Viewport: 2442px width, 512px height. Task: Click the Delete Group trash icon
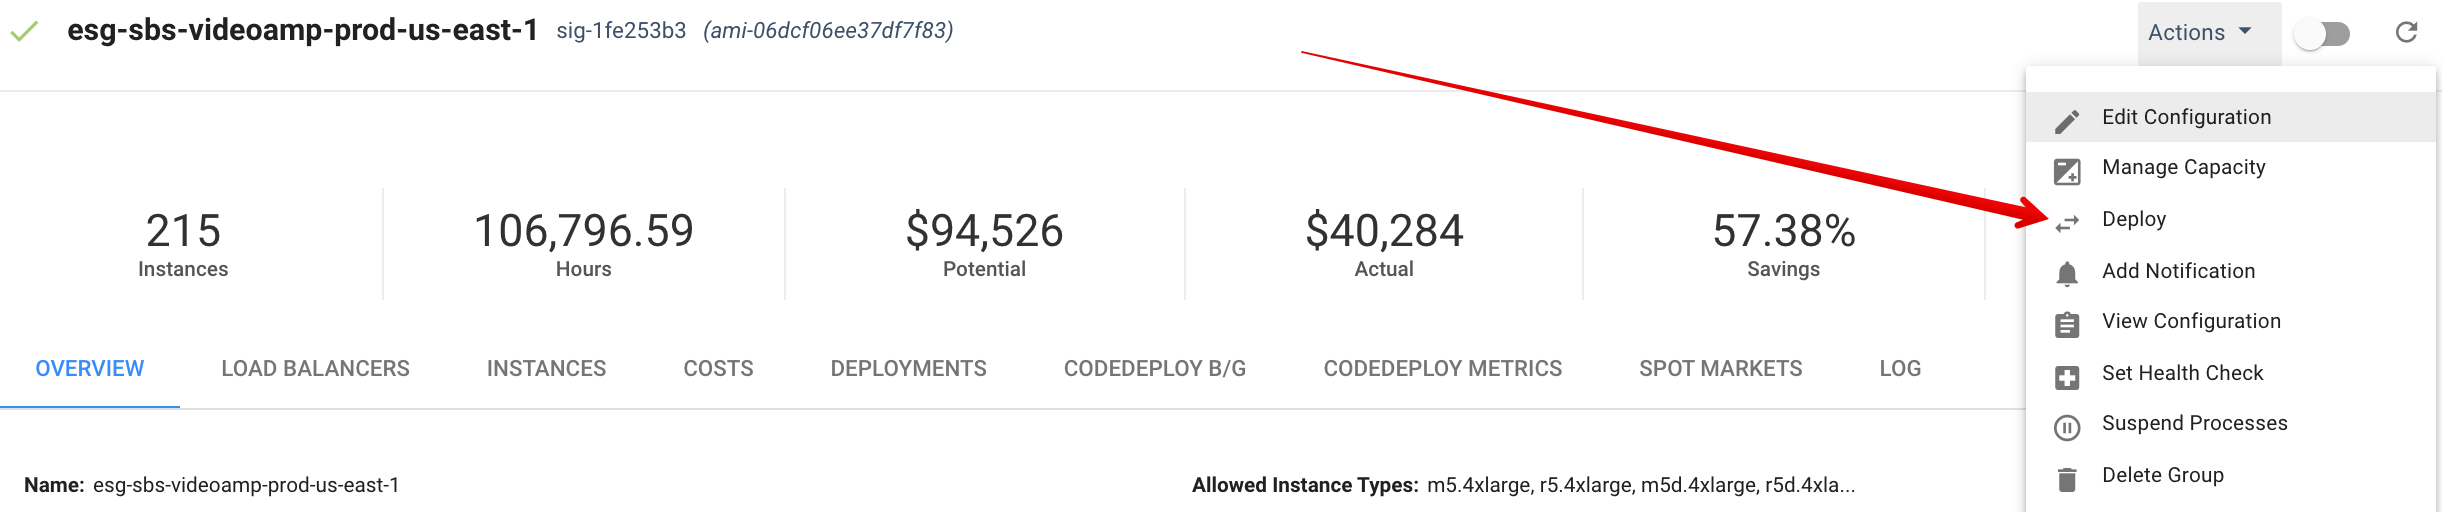[x=2067, y=480]
